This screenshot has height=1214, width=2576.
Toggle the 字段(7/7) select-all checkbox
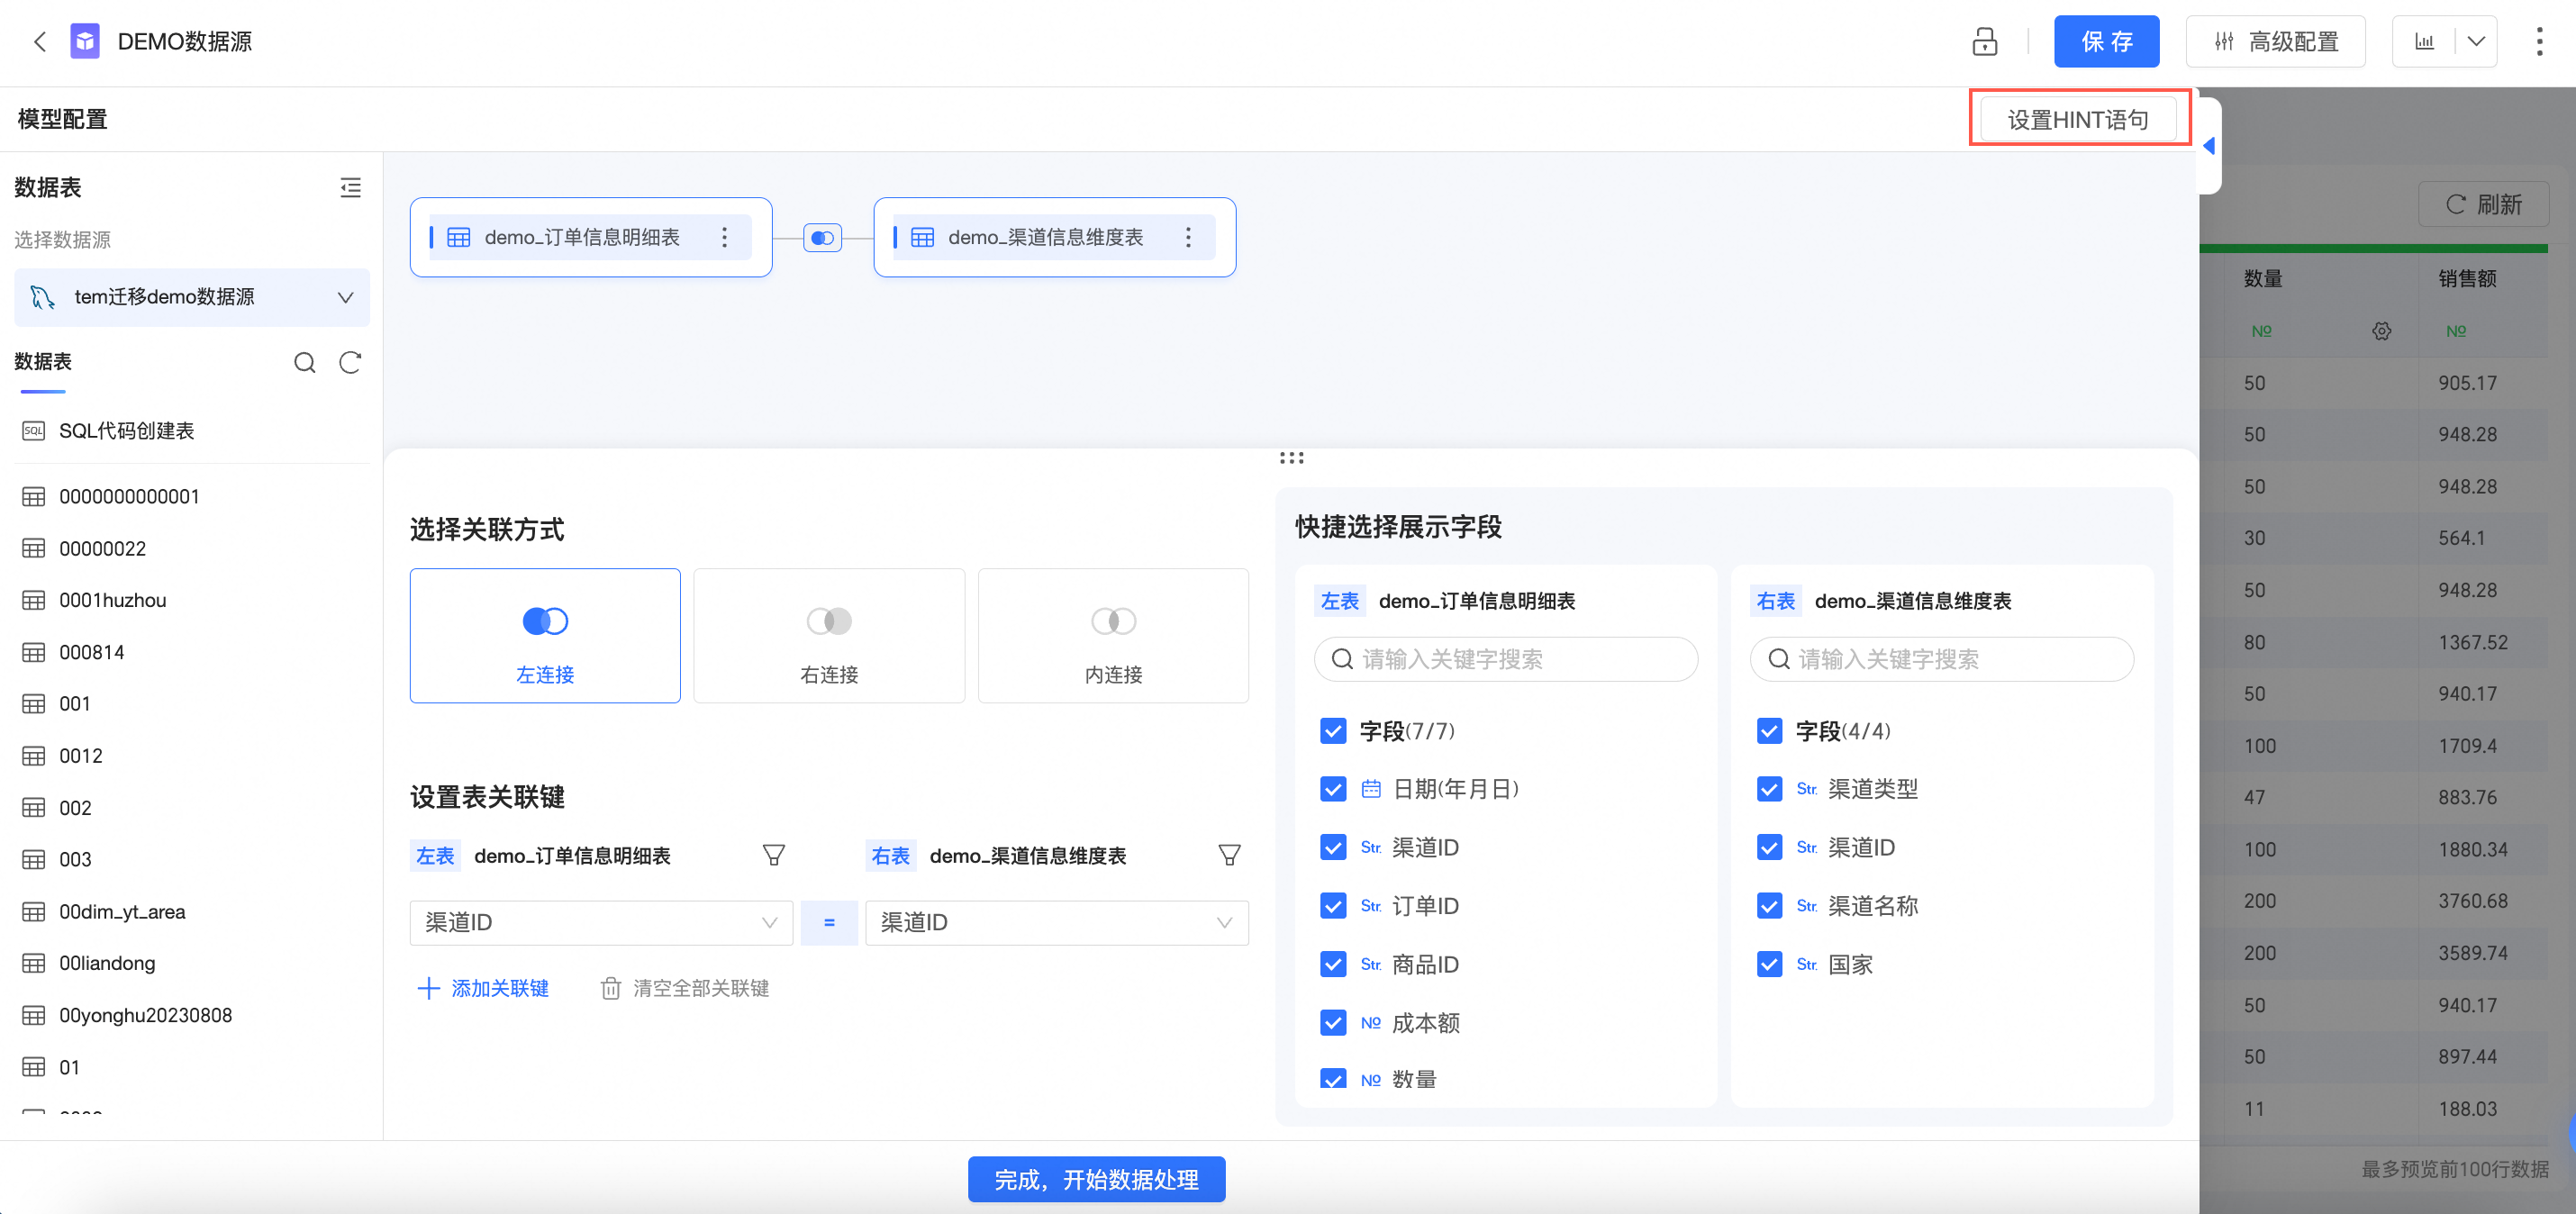1333,731
